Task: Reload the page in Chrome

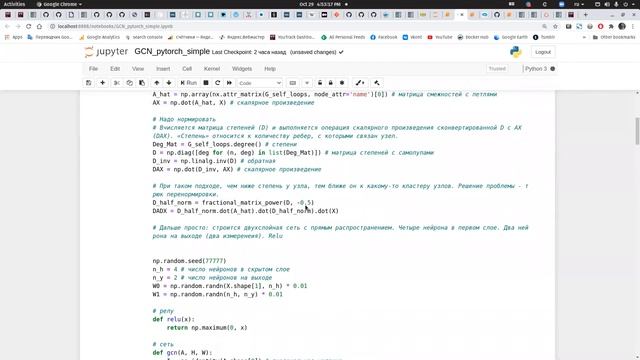Action: tap(29, 26)
